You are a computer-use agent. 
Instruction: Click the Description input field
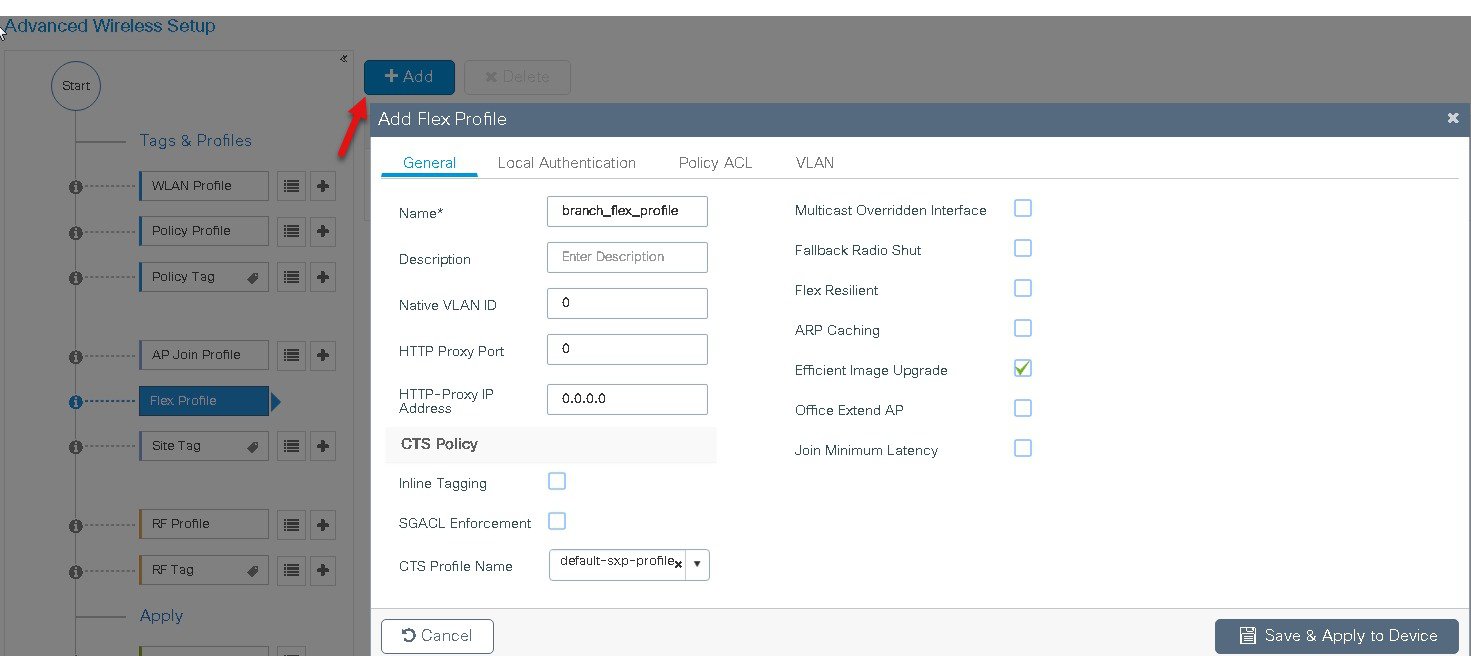[627, 257]
